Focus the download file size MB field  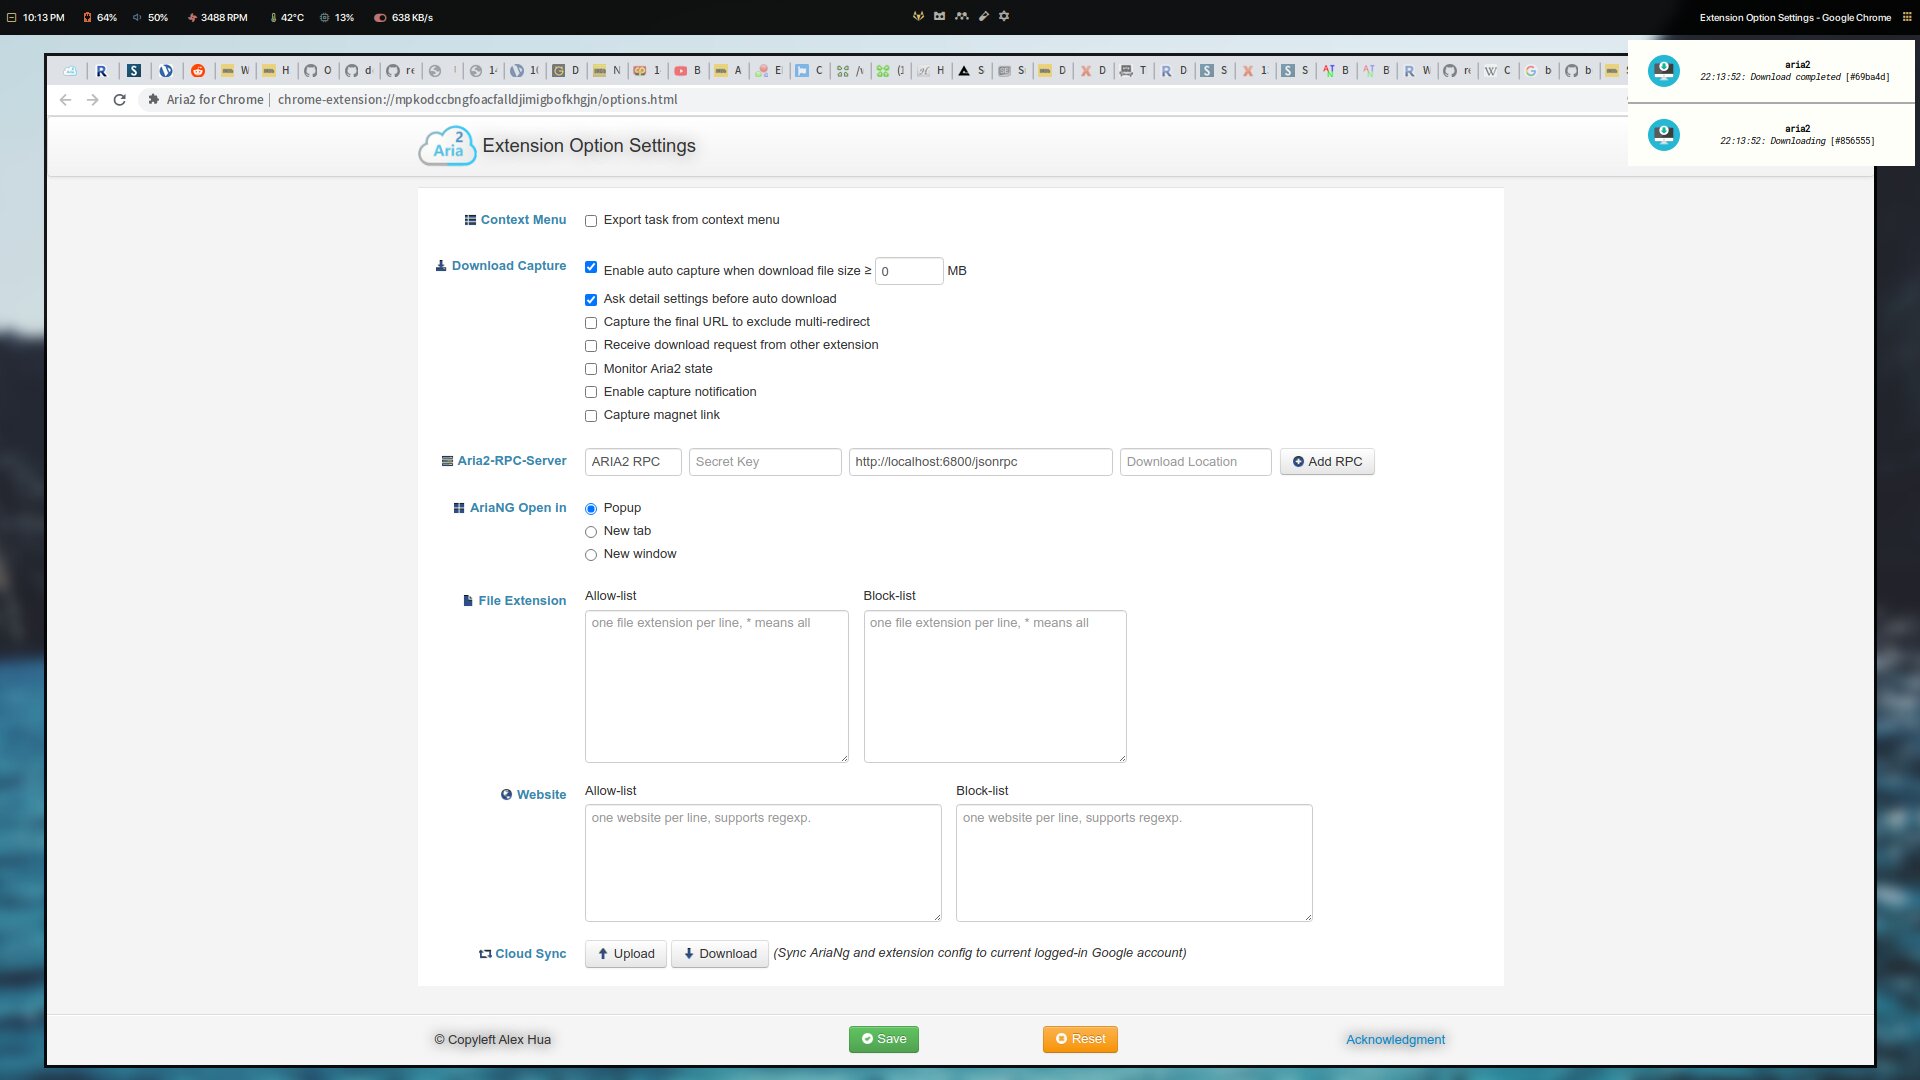[909, 271]
